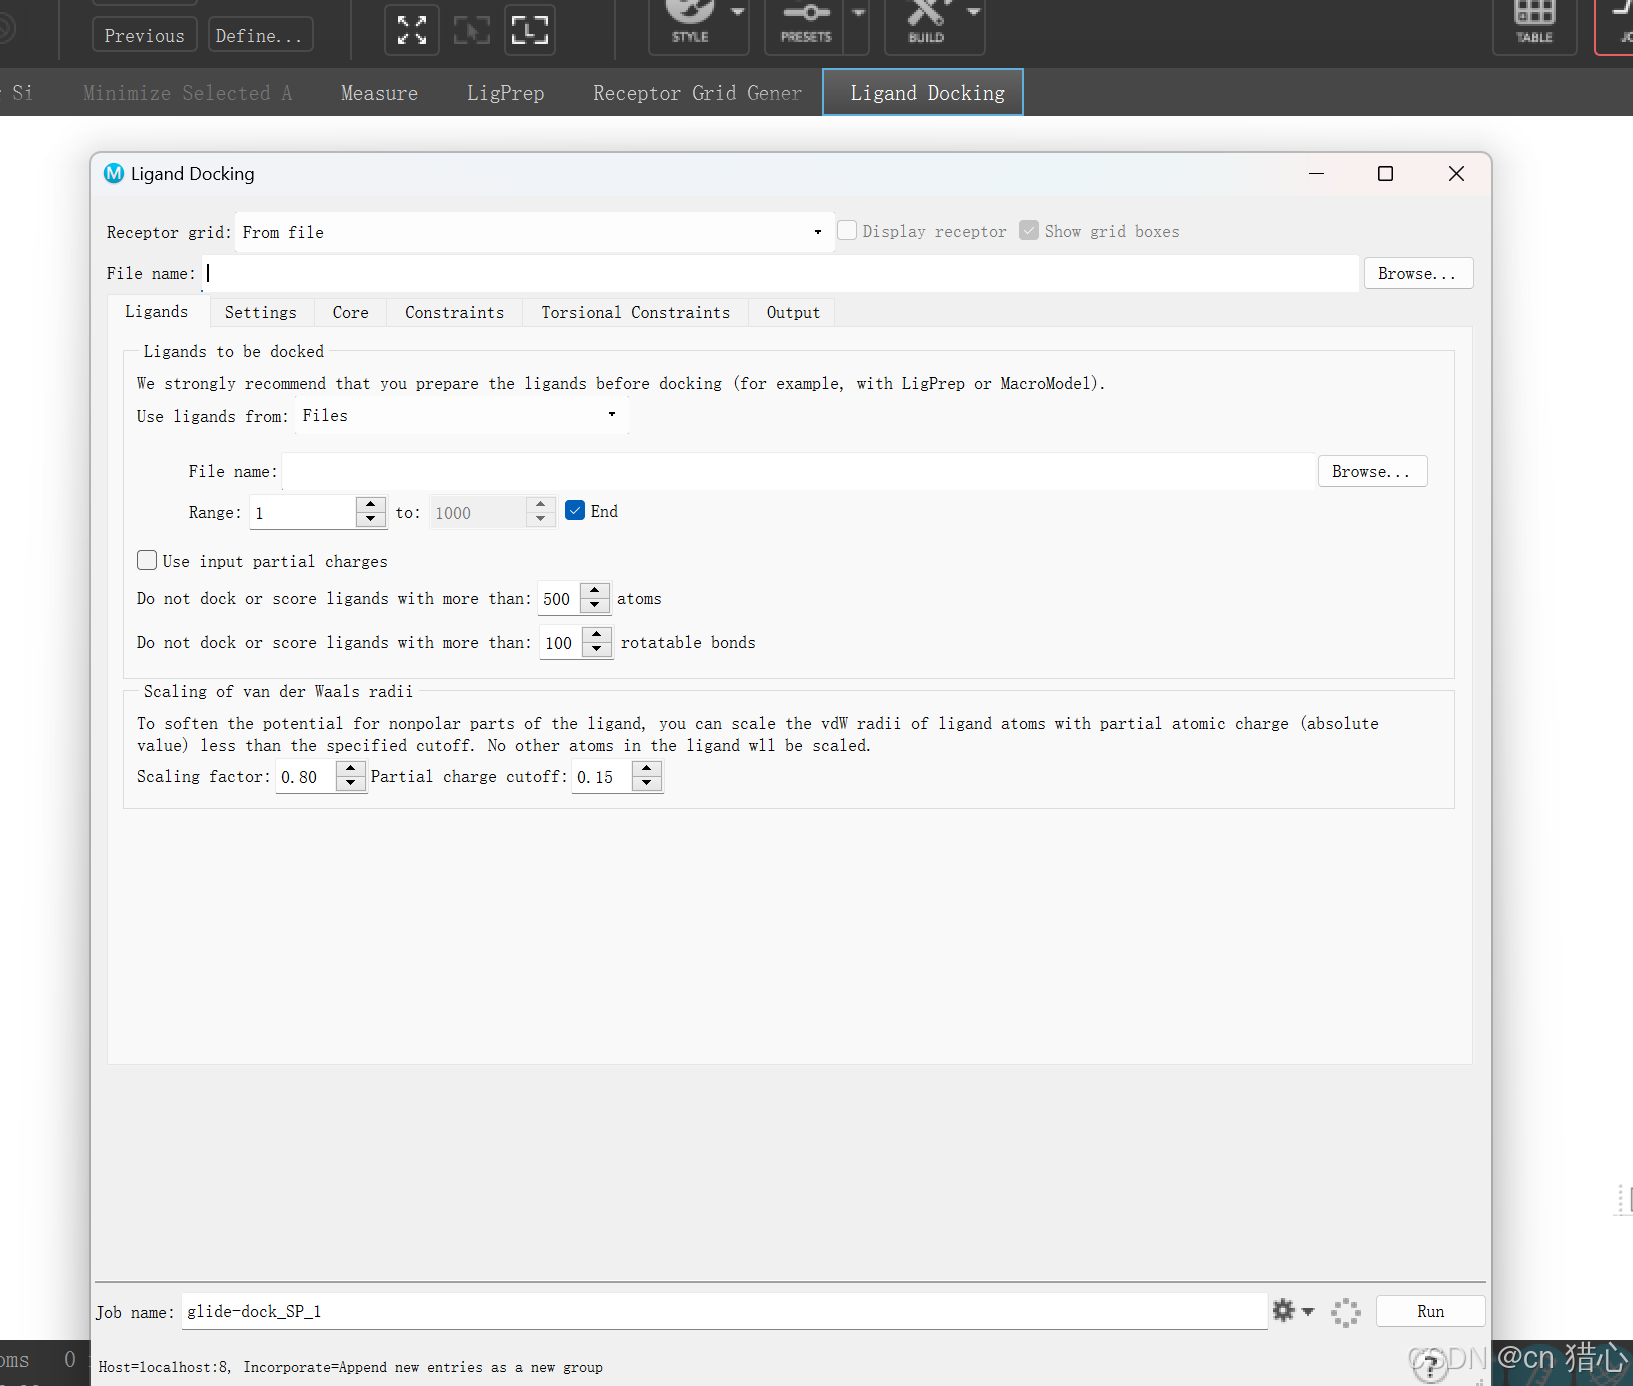The image size is (1633, 1386).
Task: Open the Use ligands from dropdown
Action: [x=462, y=415]
